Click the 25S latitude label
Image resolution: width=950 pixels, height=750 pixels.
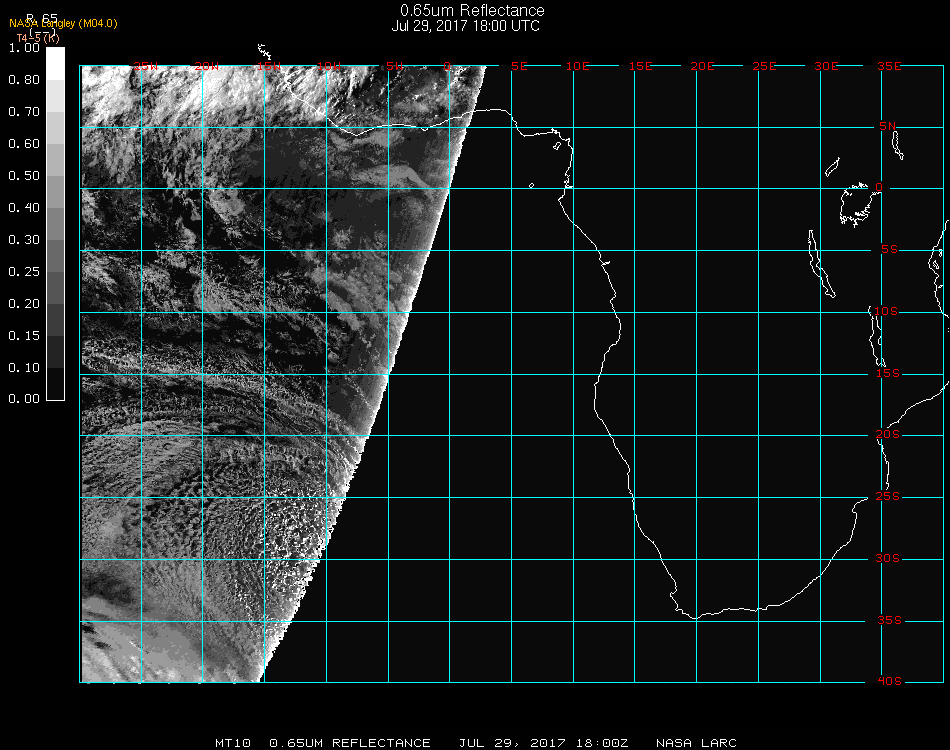click(x=888, y=497)
